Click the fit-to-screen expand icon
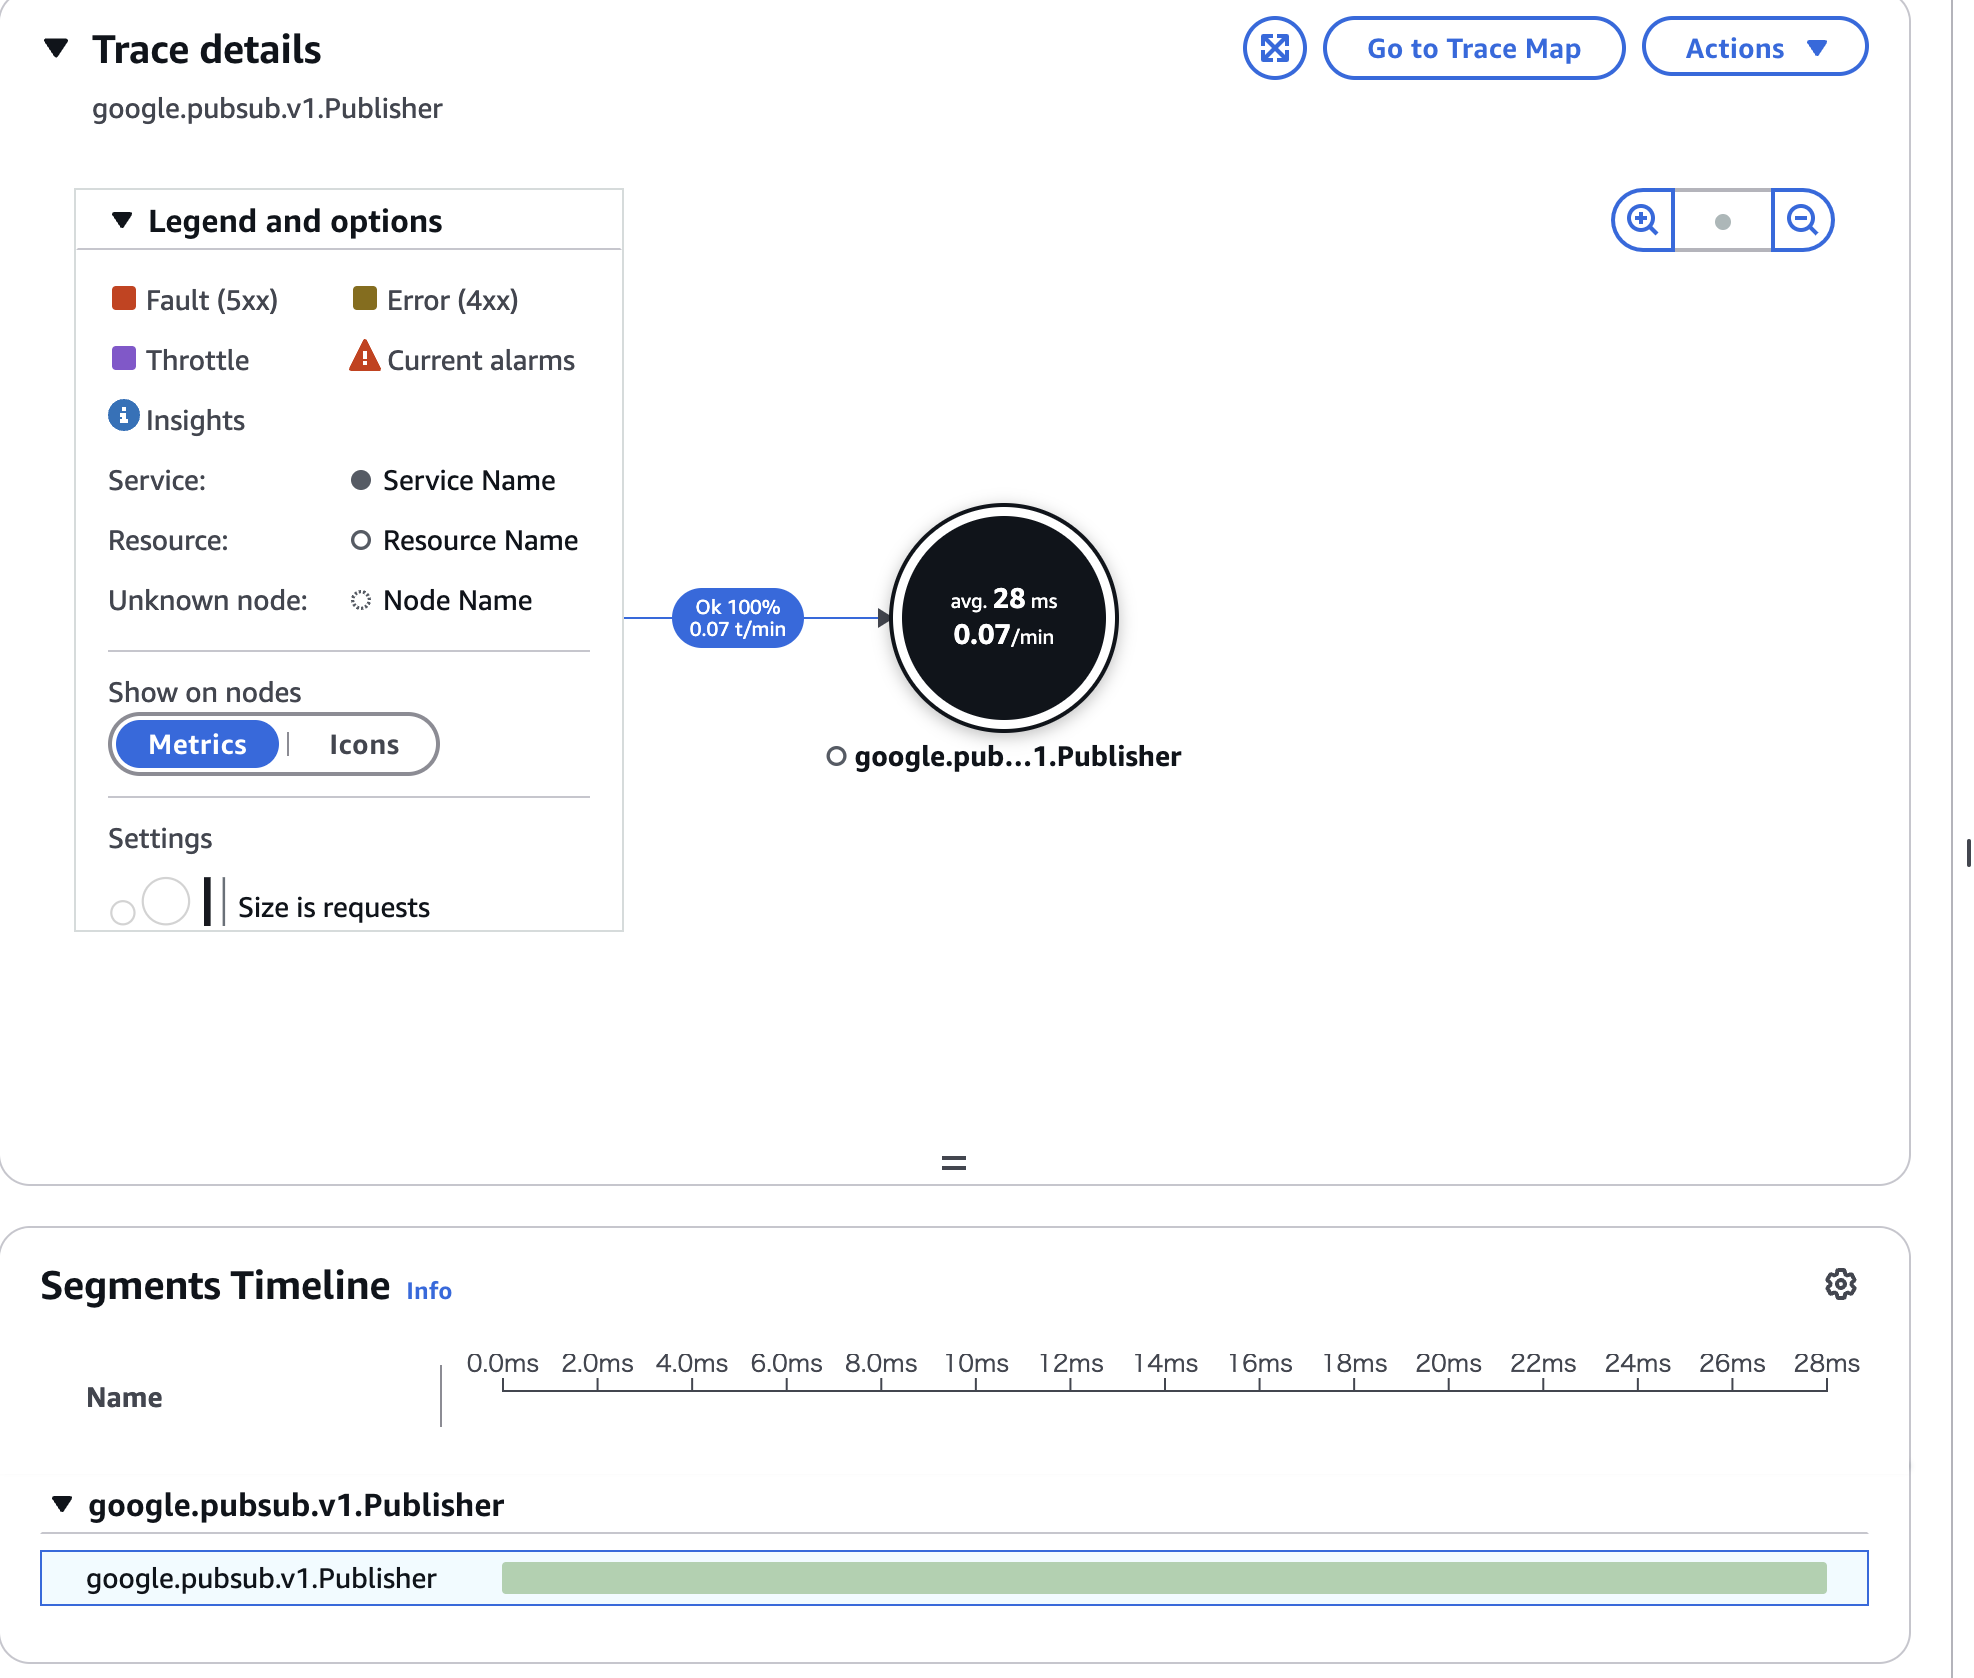This screenshot has height=1678, width=1974. click(1274, 48)
